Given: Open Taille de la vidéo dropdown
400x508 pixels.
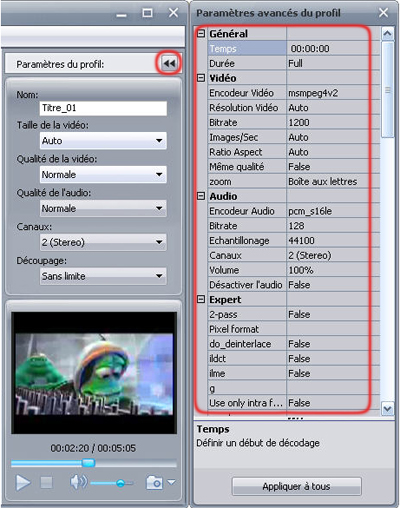Looking at the screenshot, I should (103, 141).
